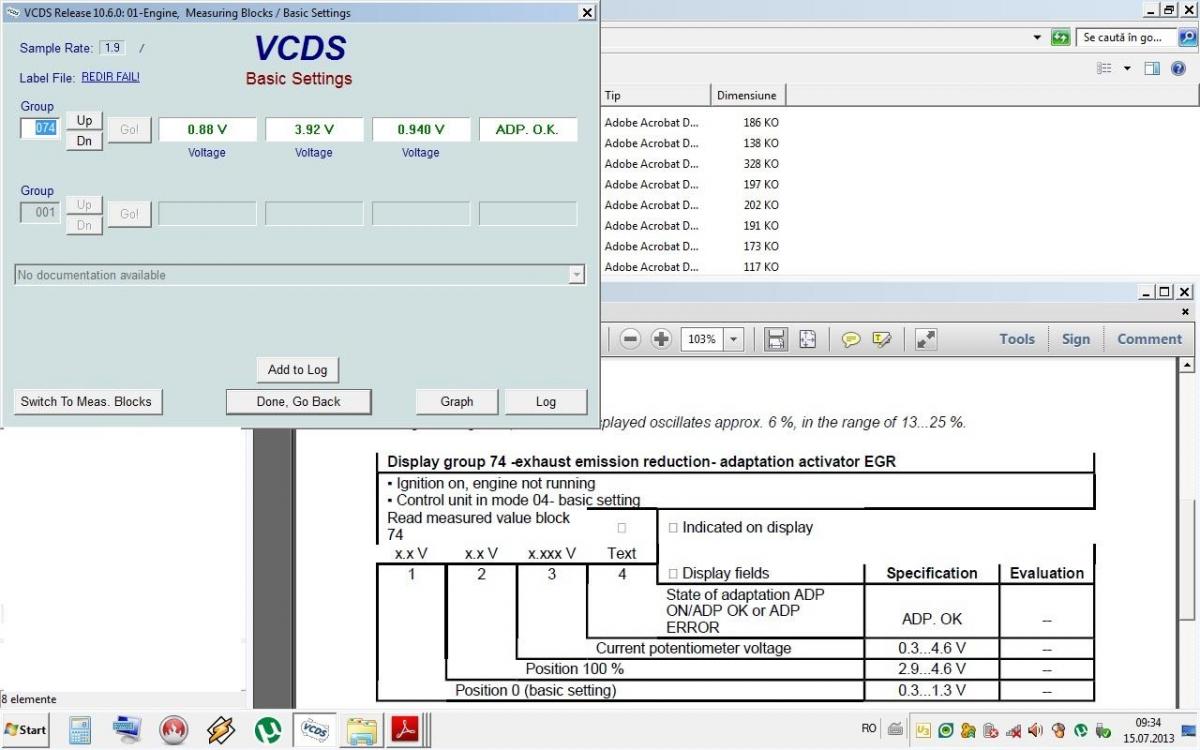Screen dimensions: 1200x750
Task: Click the green refresh icon in Explorer
Action: [x=1060, y=37]
